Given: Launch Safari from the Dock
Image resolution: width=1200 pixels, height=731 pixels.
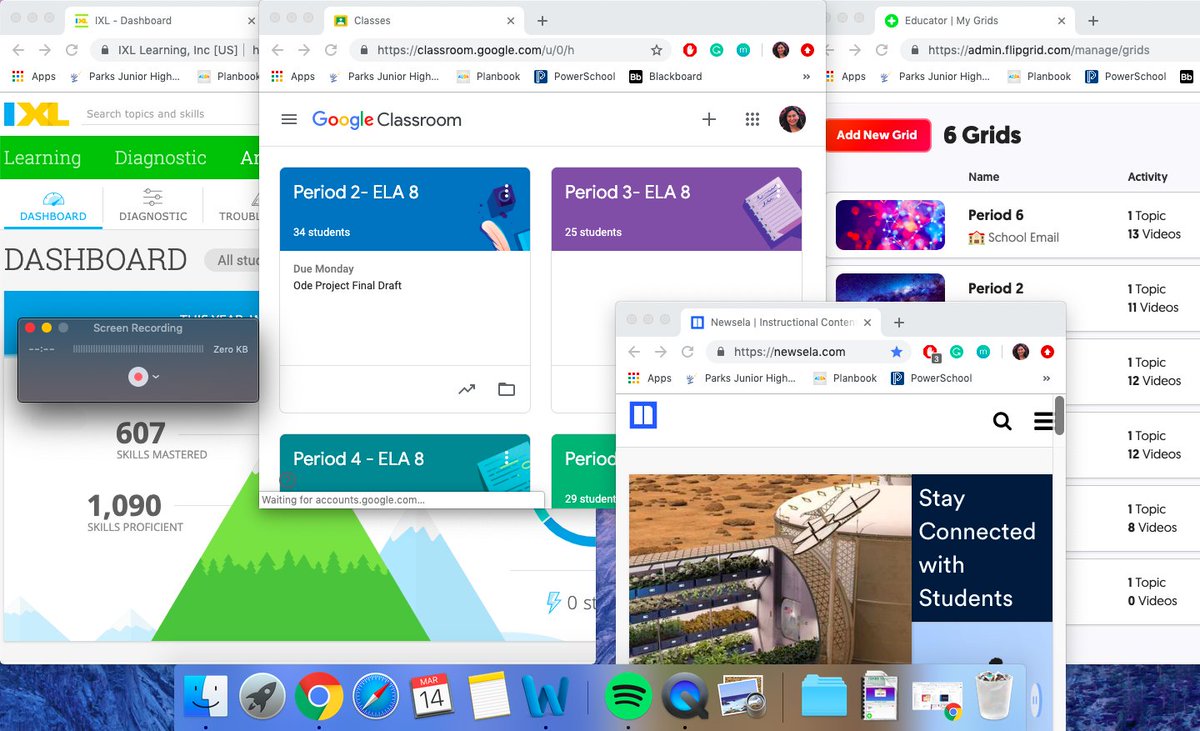Looking at the screenshot, I should pyautogui.click(x=375, y=696).
